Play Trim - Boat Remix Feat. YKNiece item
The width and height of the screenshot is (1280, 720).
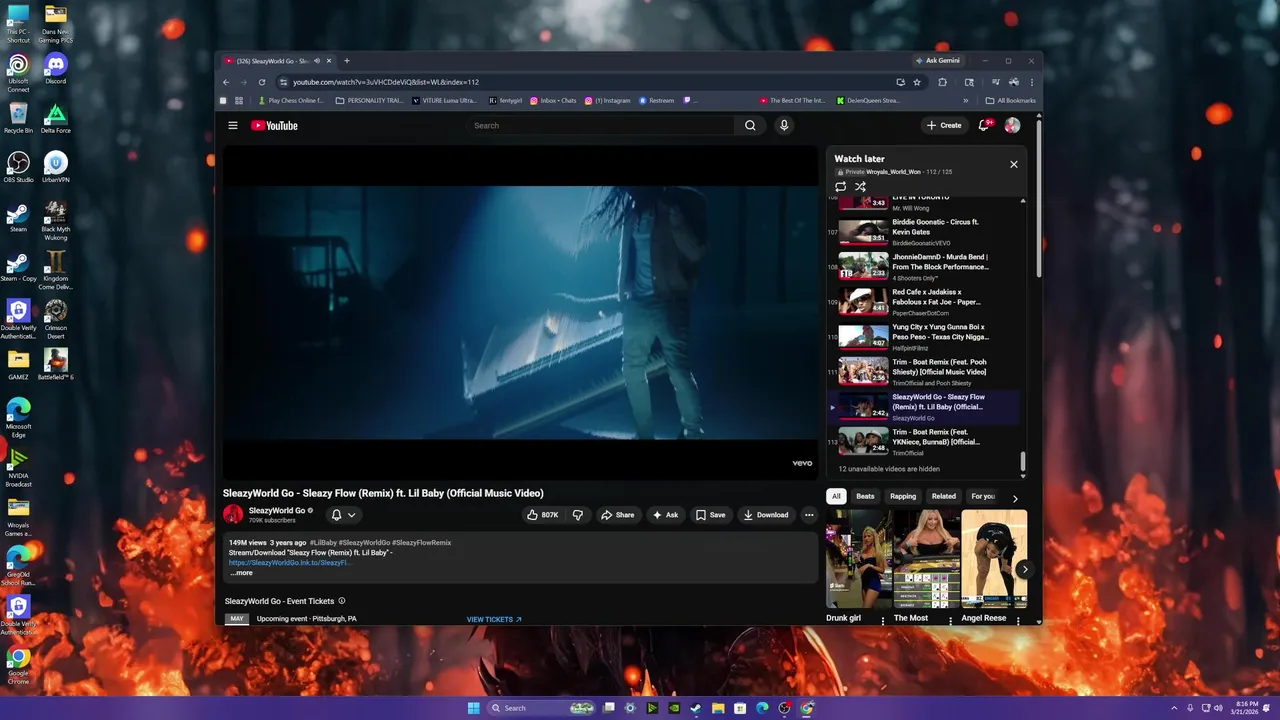pos(925,441)
